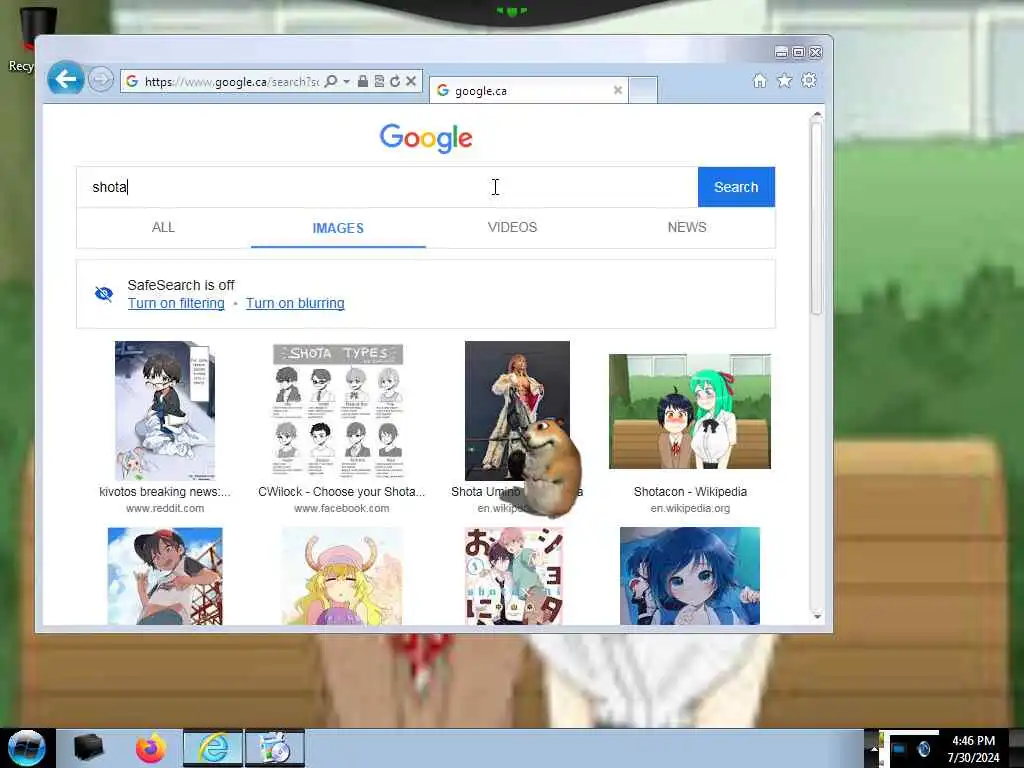Minimize the Internet Explorer window

[x=781, y=52]
